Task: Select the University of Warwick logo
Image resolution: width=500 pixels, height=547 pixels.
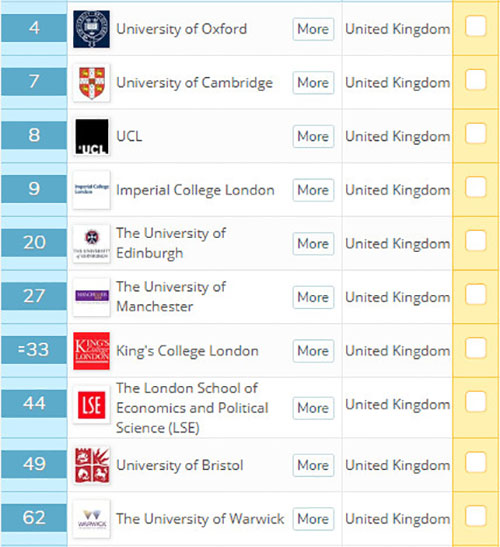Action: (91, 519)
